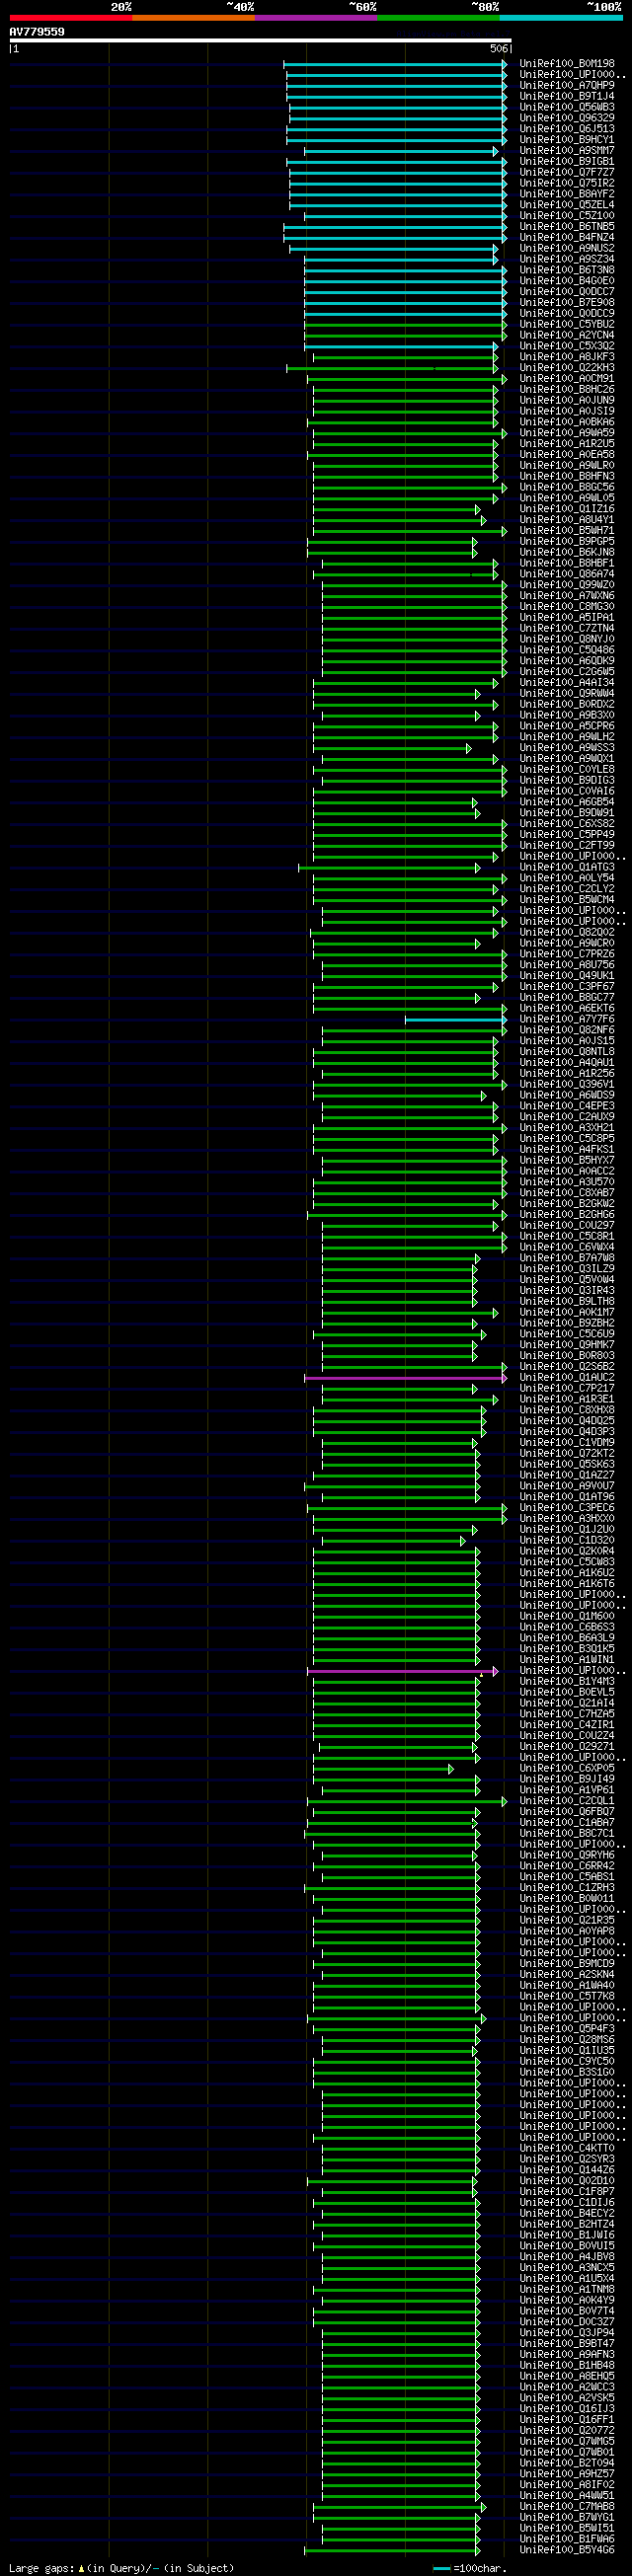
Task: Select the UniRef100_A3XH21 label
Action: [567, 1128]
